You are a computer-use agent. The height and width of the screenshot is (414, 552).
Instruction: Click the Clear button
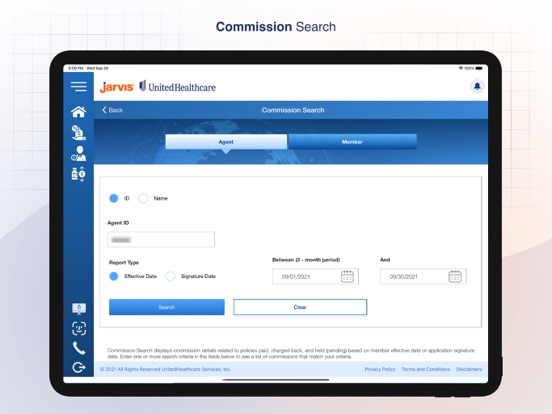click(x=300, y=307)
